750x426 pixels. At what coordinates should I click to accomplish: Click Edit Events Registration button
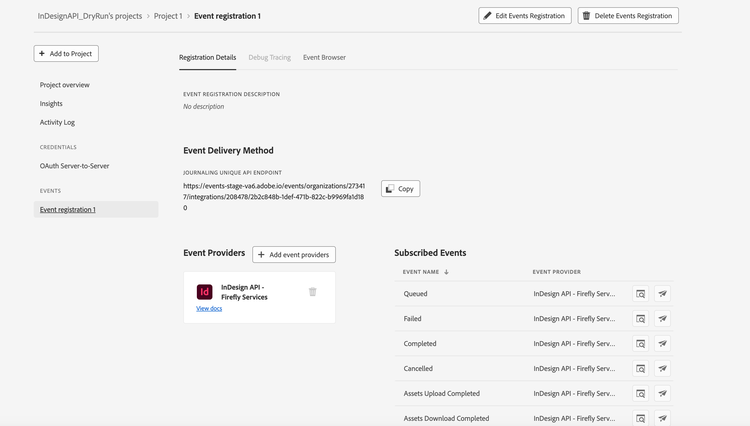tap(525, 16)
